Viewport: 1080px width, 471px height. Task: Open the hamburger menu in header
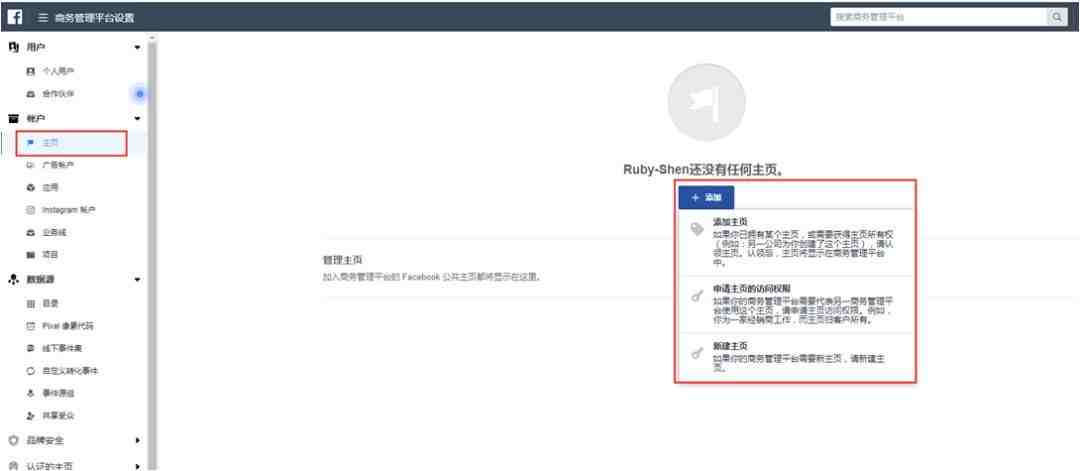click(x=43, y=18)
